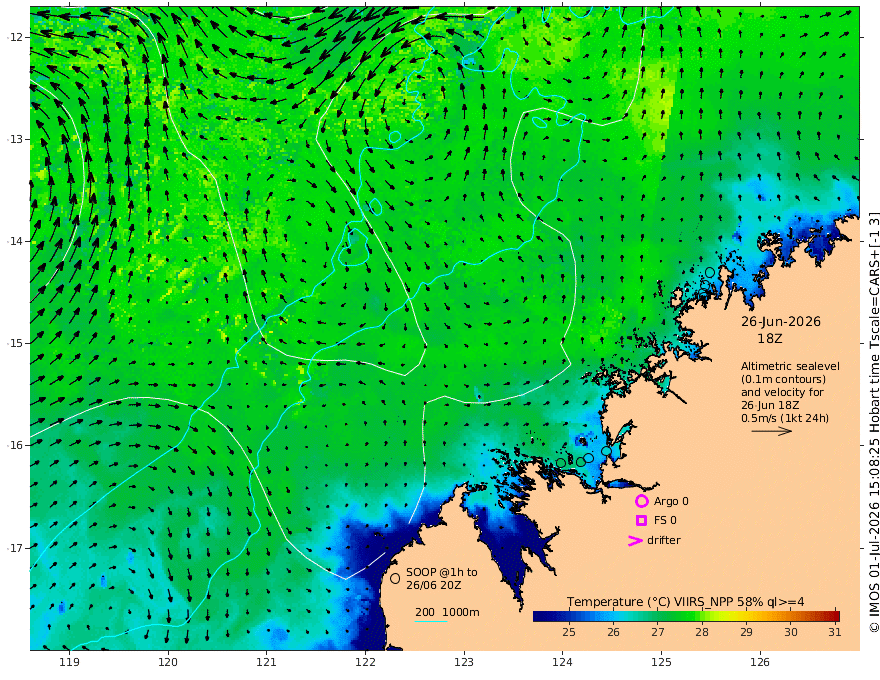Click the 28 degree mark on temperature colorbar
The height and width of the screenshot is (680, 880).
coord(702,632)
